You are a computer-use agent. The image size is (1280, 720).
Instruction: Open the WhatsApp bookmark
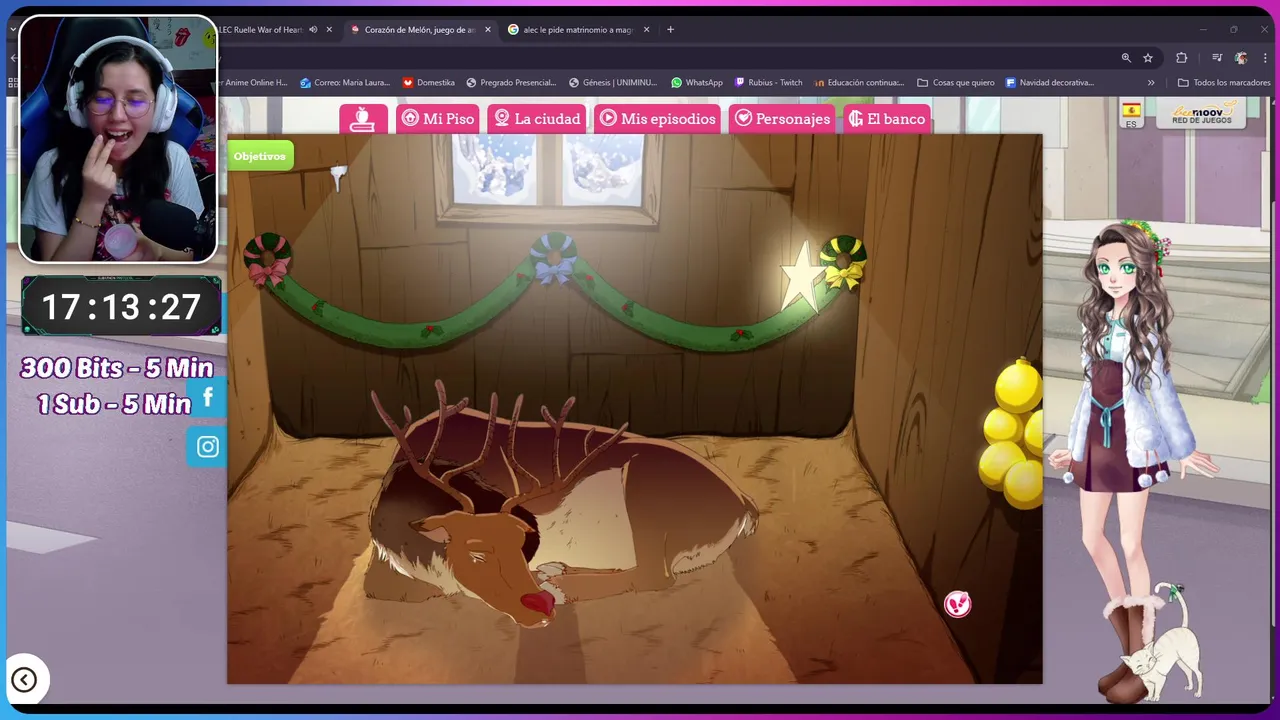[697, 83]
